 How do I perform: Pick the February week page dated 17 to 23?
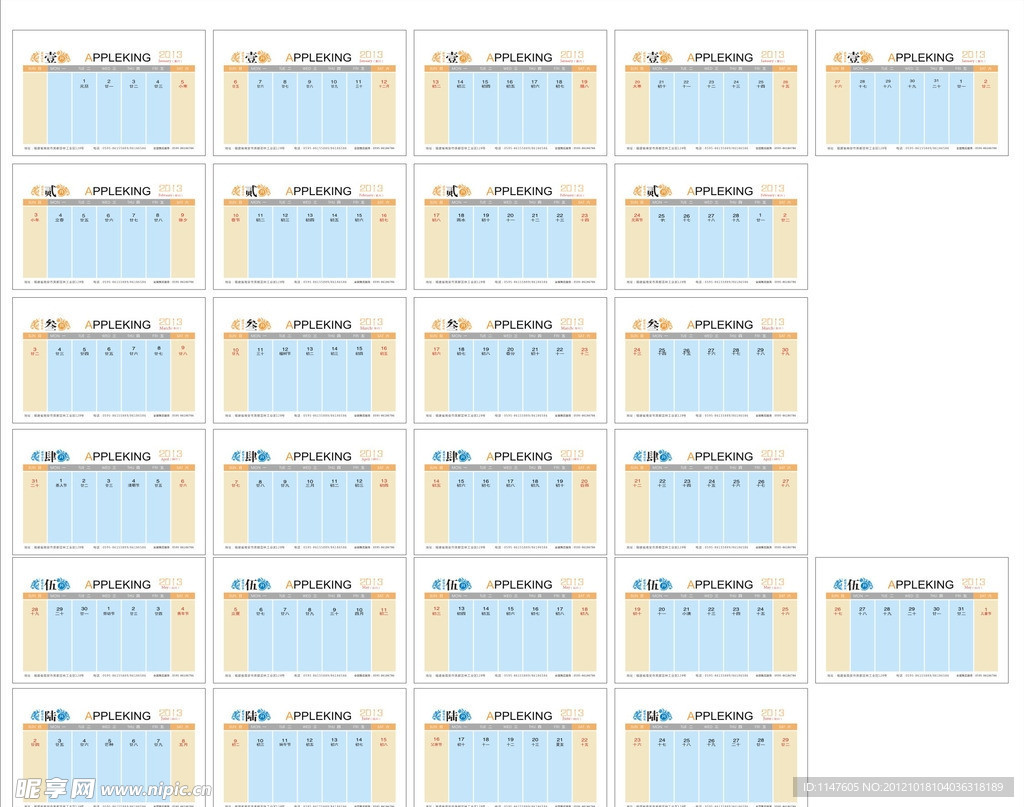point(510,227)
